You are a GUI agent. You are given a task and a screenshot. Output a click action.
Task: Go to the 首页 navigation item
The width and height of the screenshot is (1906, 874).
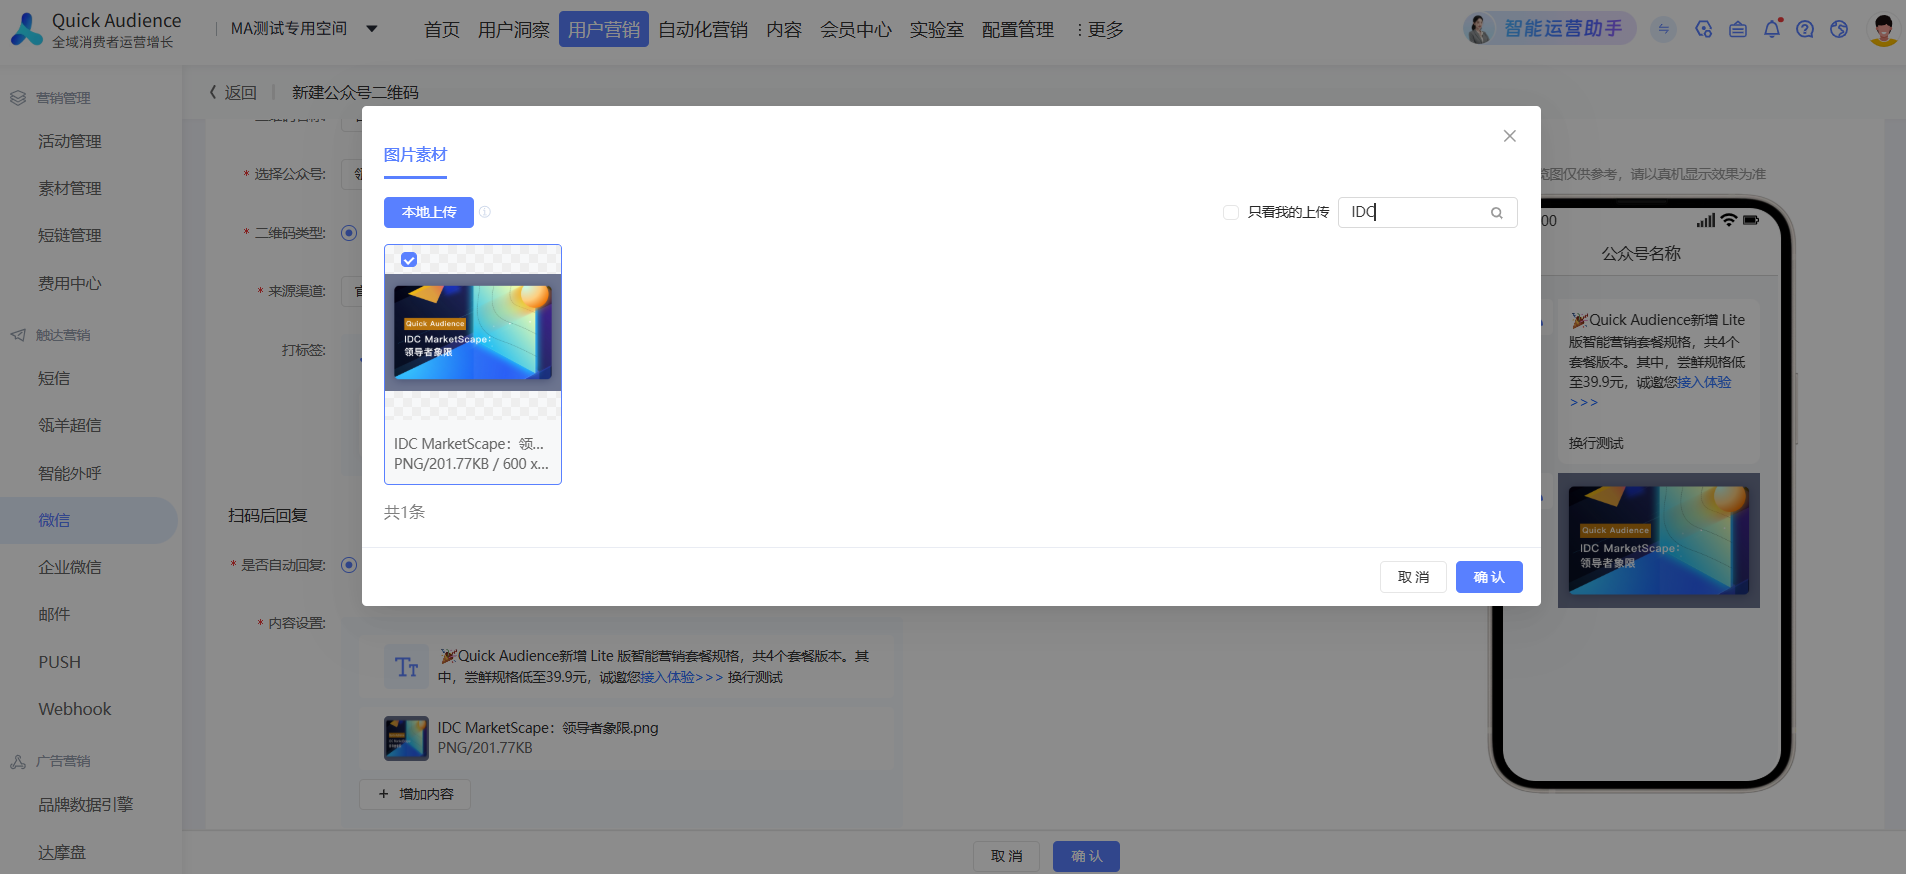[x=441, y=30]
